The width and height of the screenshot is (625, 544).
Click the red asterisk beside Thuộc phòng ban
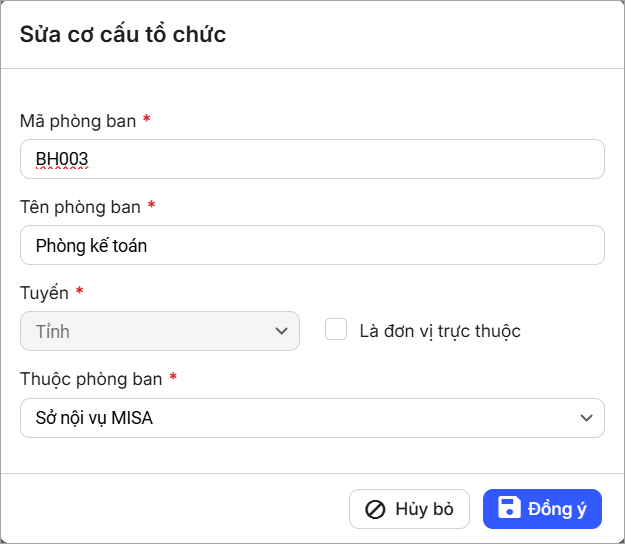coord(173,379)
